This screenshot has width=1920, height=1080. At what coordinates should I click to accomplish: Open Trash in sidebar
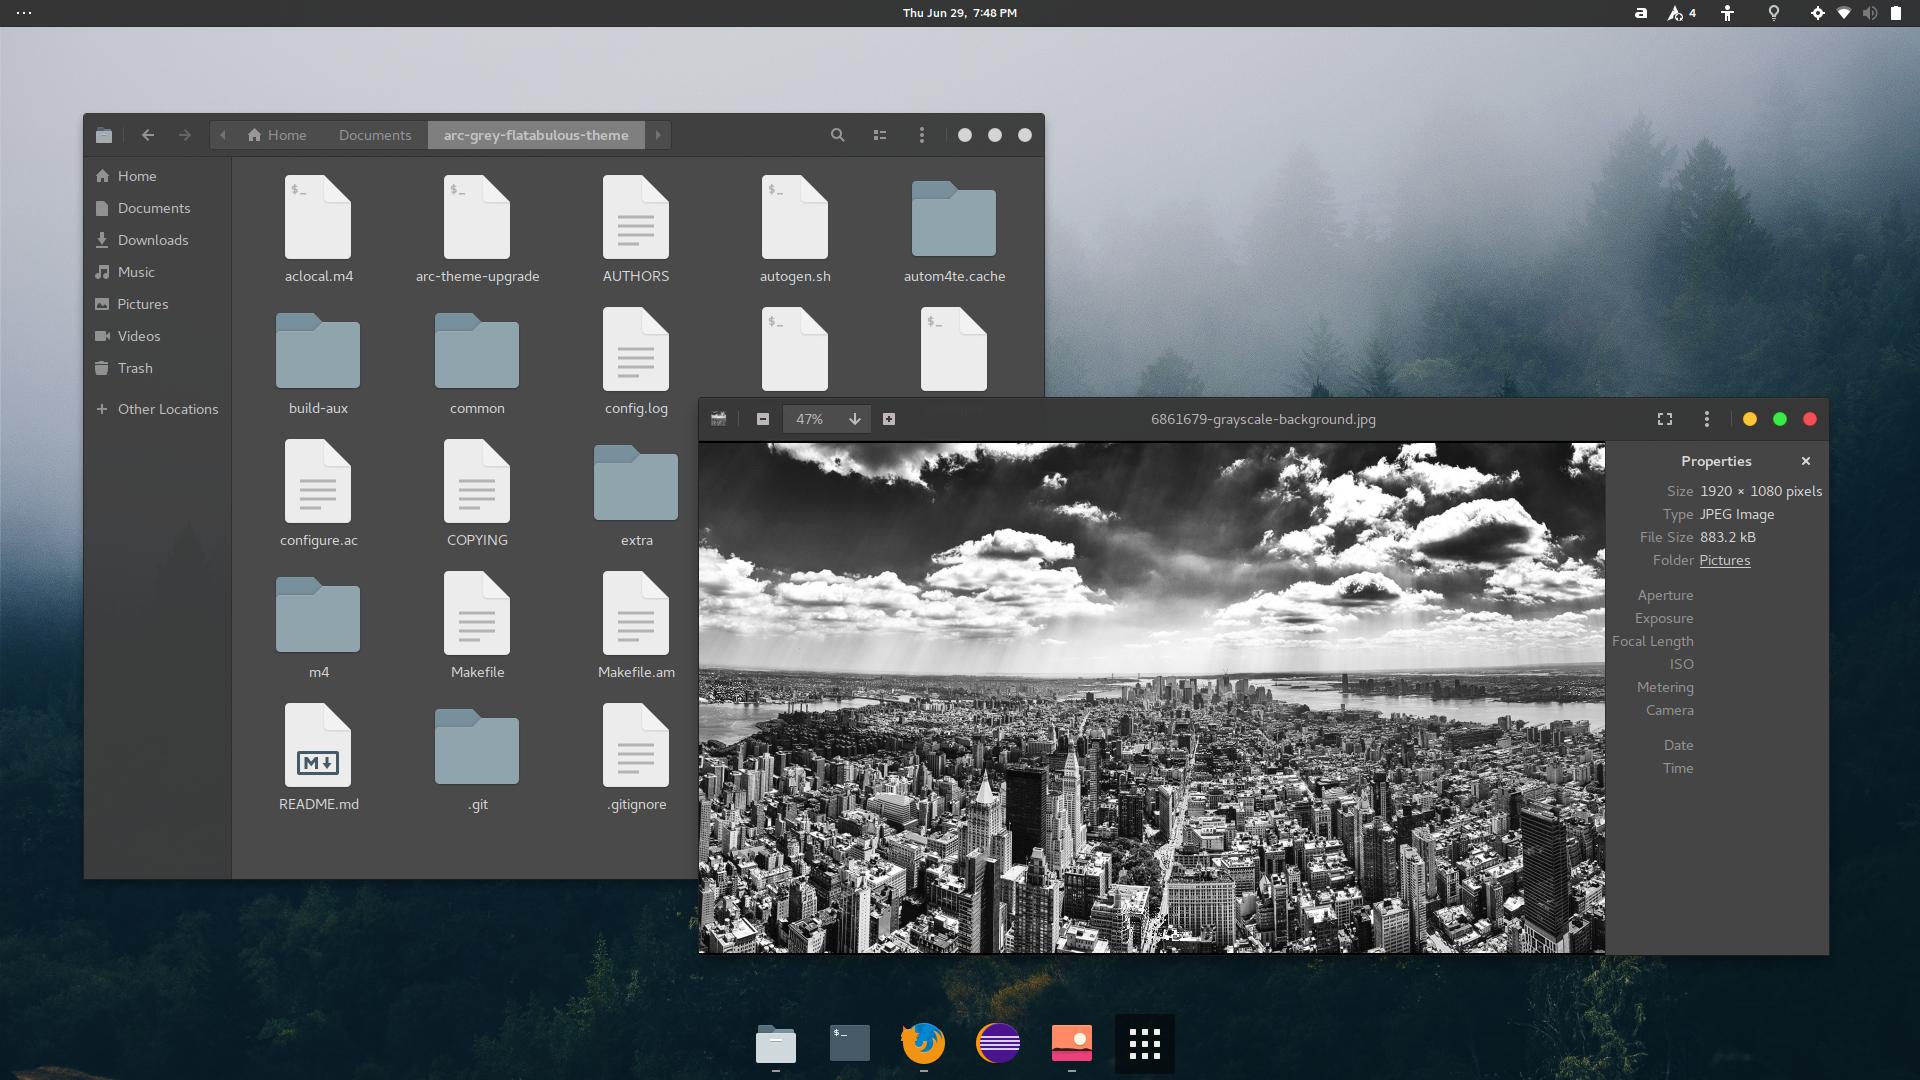tap(135, 368)
